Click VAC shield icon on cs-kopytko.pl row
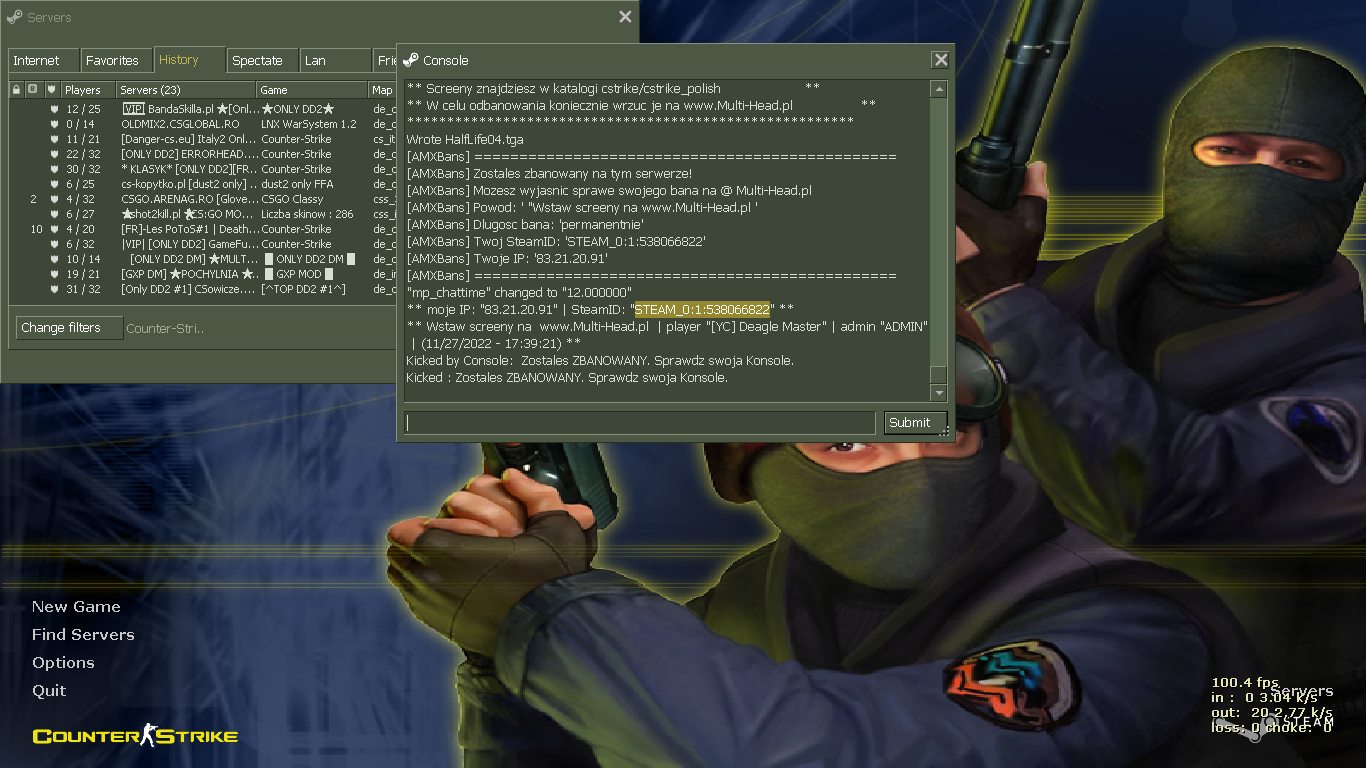 [54, 184]
